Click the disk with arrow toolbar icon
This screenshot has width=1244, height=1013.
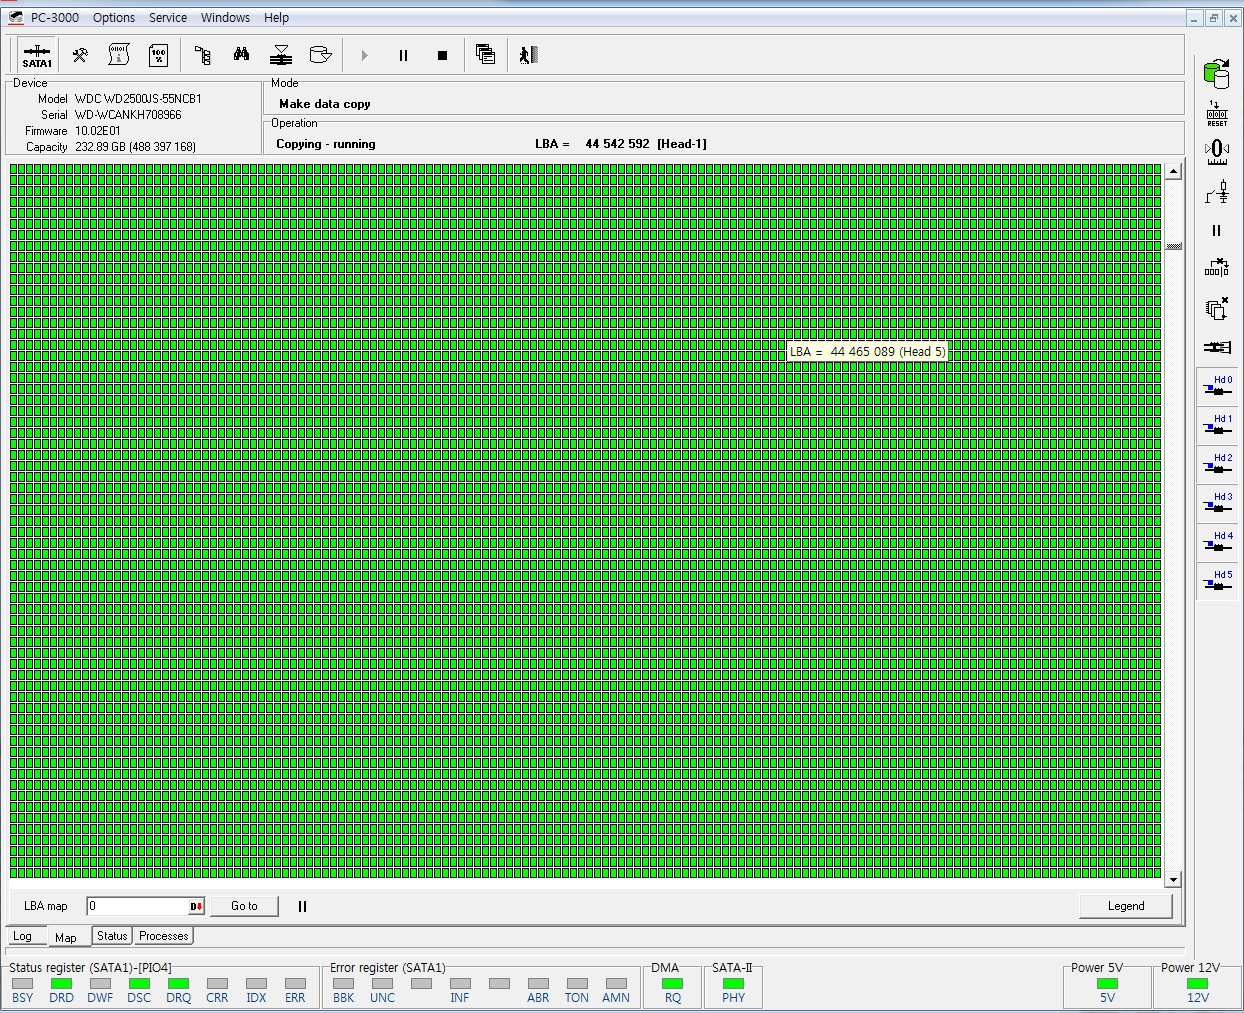click(x=320, y=55)
